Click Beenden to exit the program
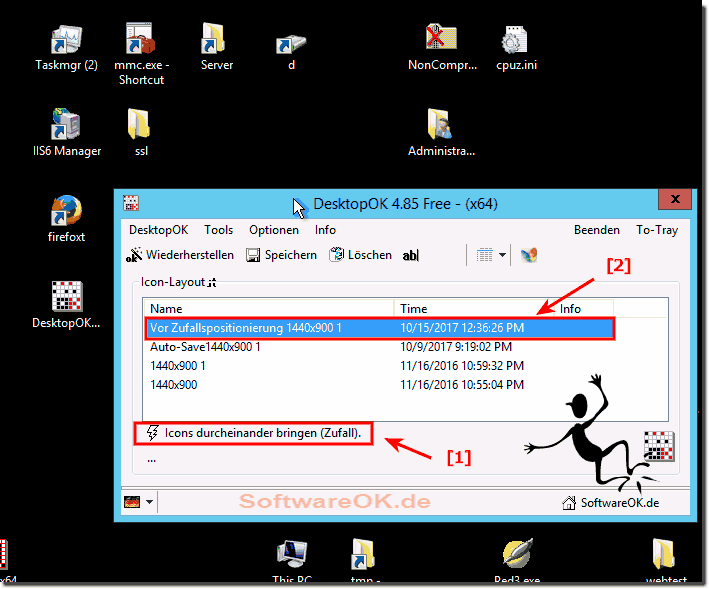709x589 pixels. tap(596, 230)
